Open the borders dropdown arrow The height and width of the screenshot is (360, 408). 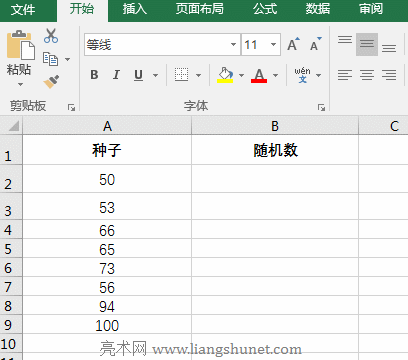198,75
